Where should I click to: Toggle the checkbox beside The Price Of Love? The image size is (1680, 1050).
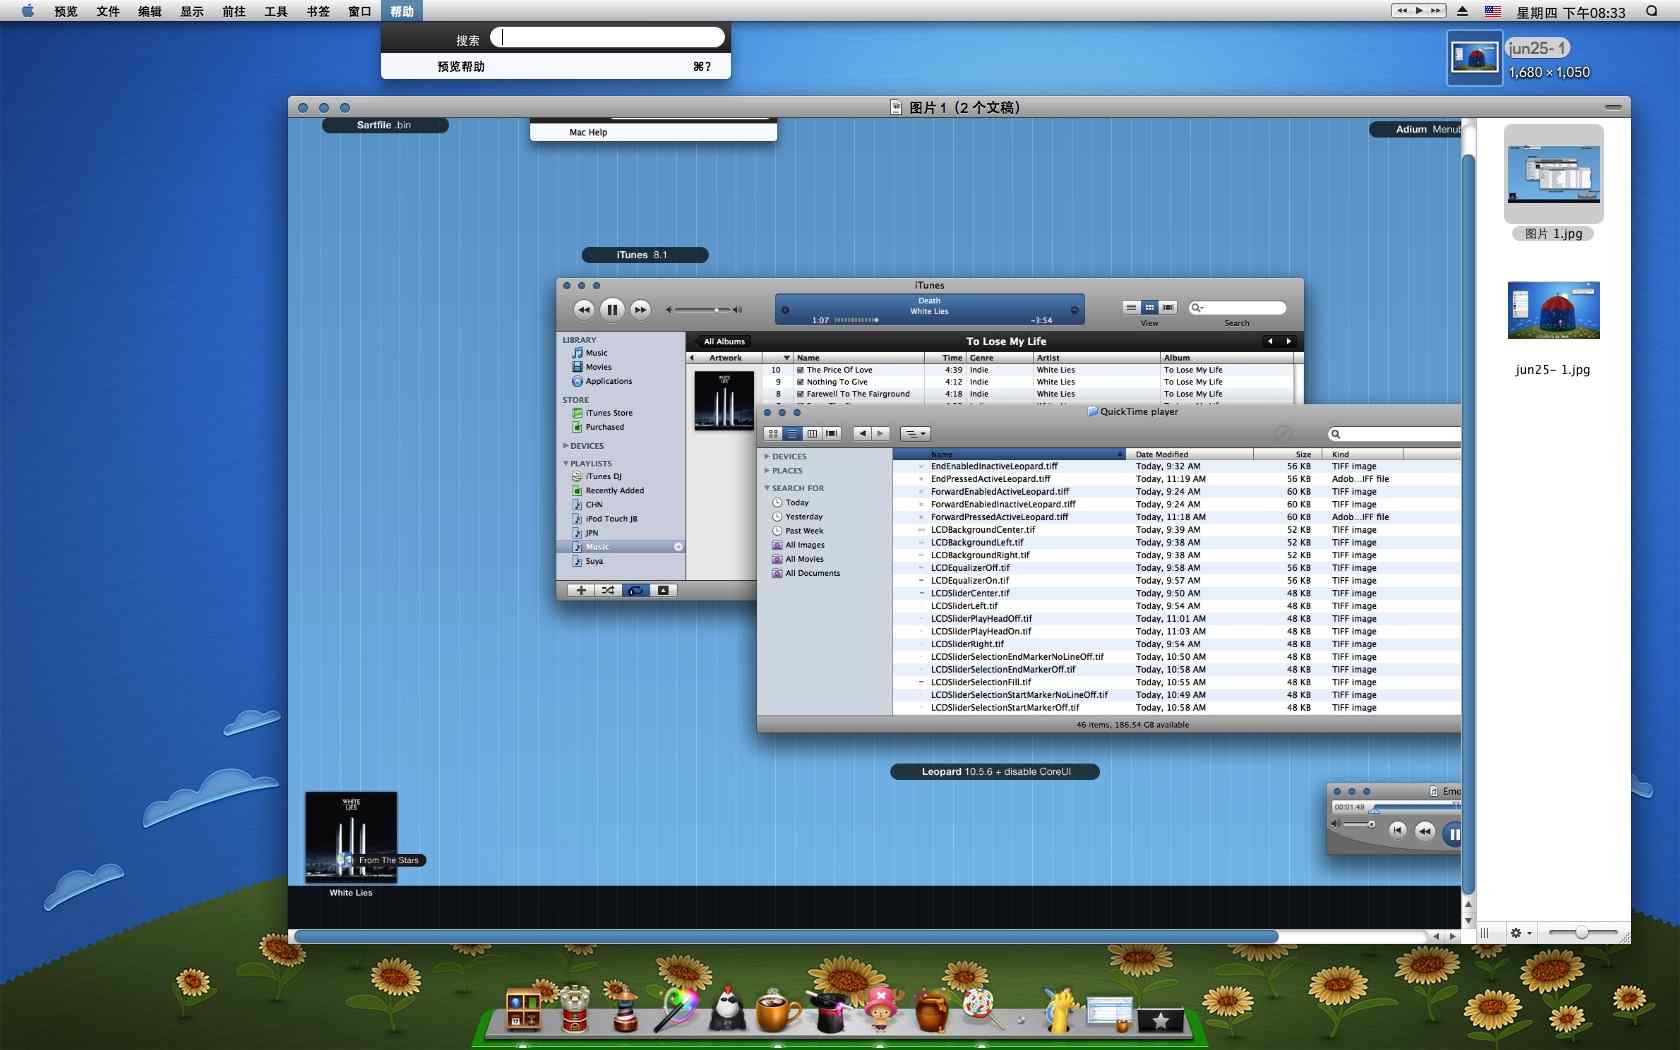click(x=800, y=370)
